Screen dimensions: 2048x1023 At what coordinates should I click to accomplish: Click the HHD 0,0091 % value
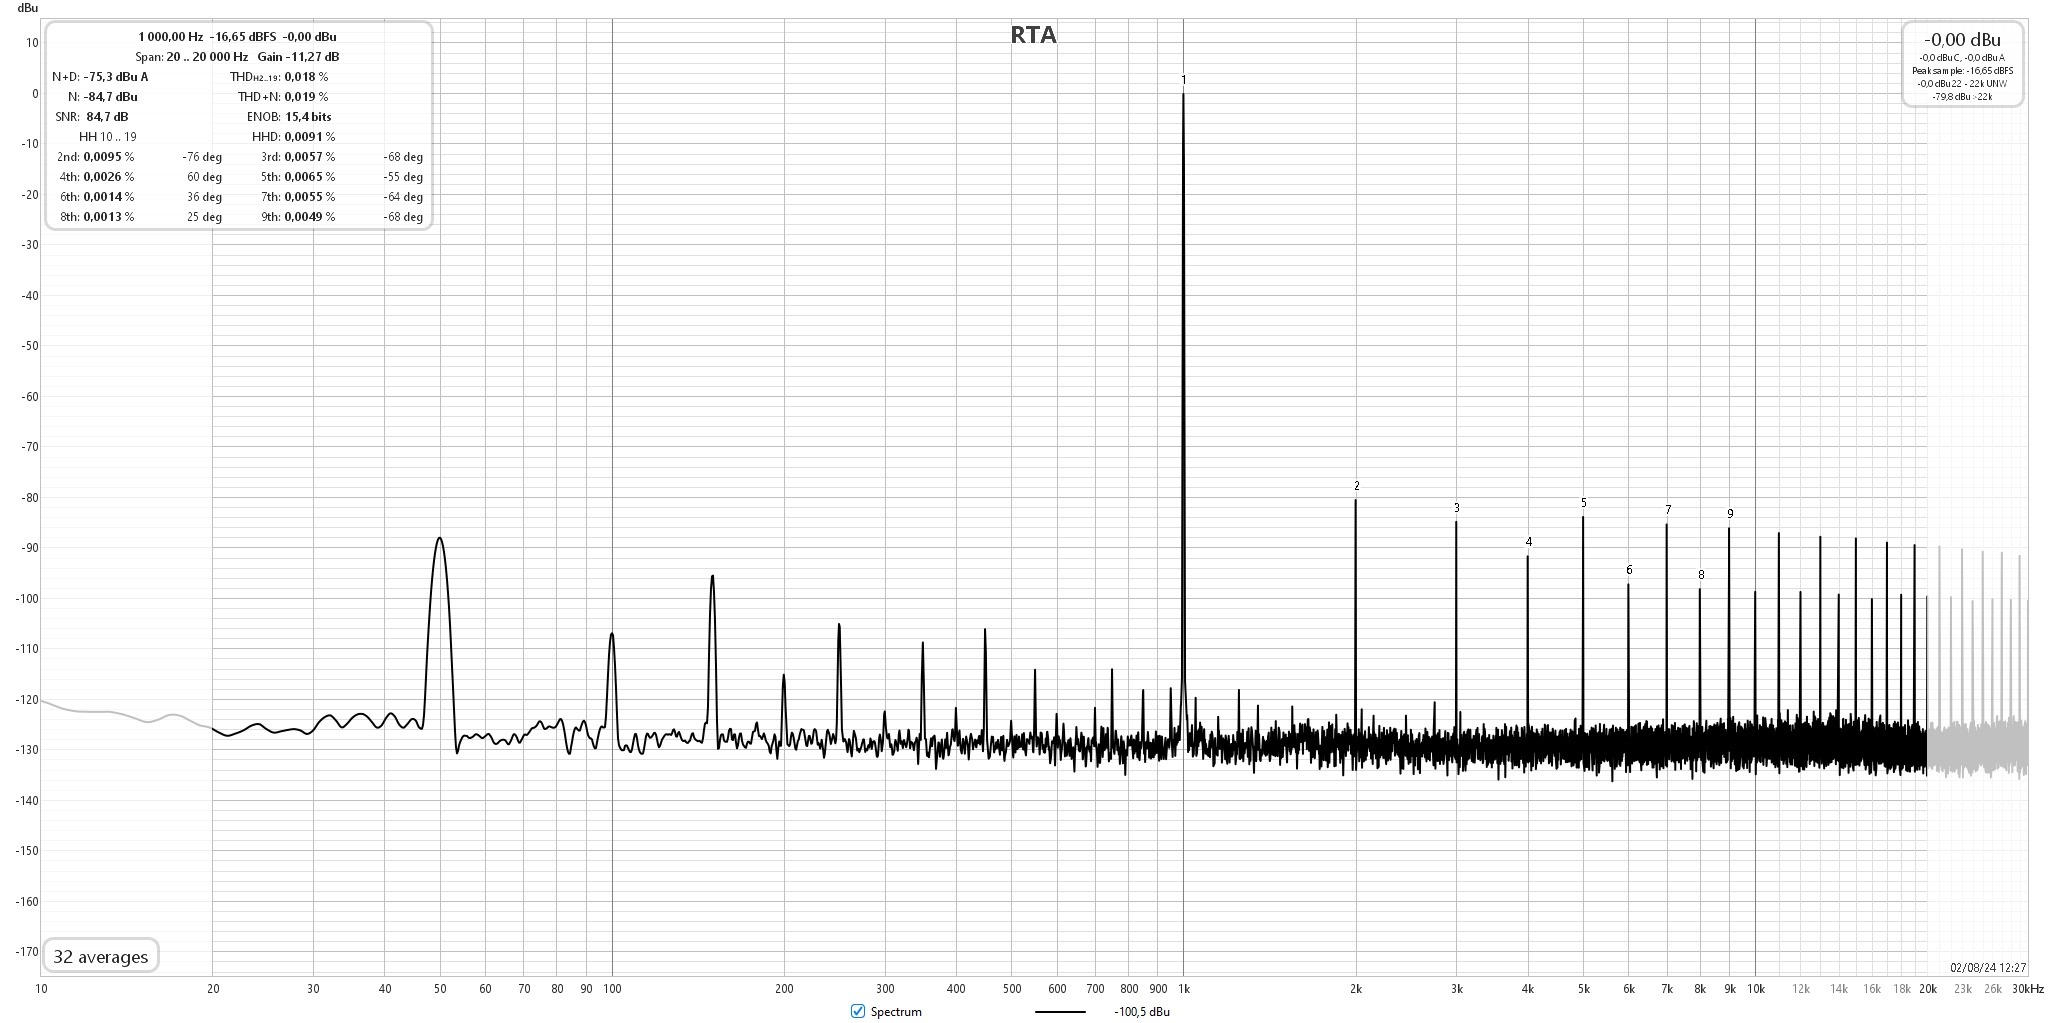[310, 137]
